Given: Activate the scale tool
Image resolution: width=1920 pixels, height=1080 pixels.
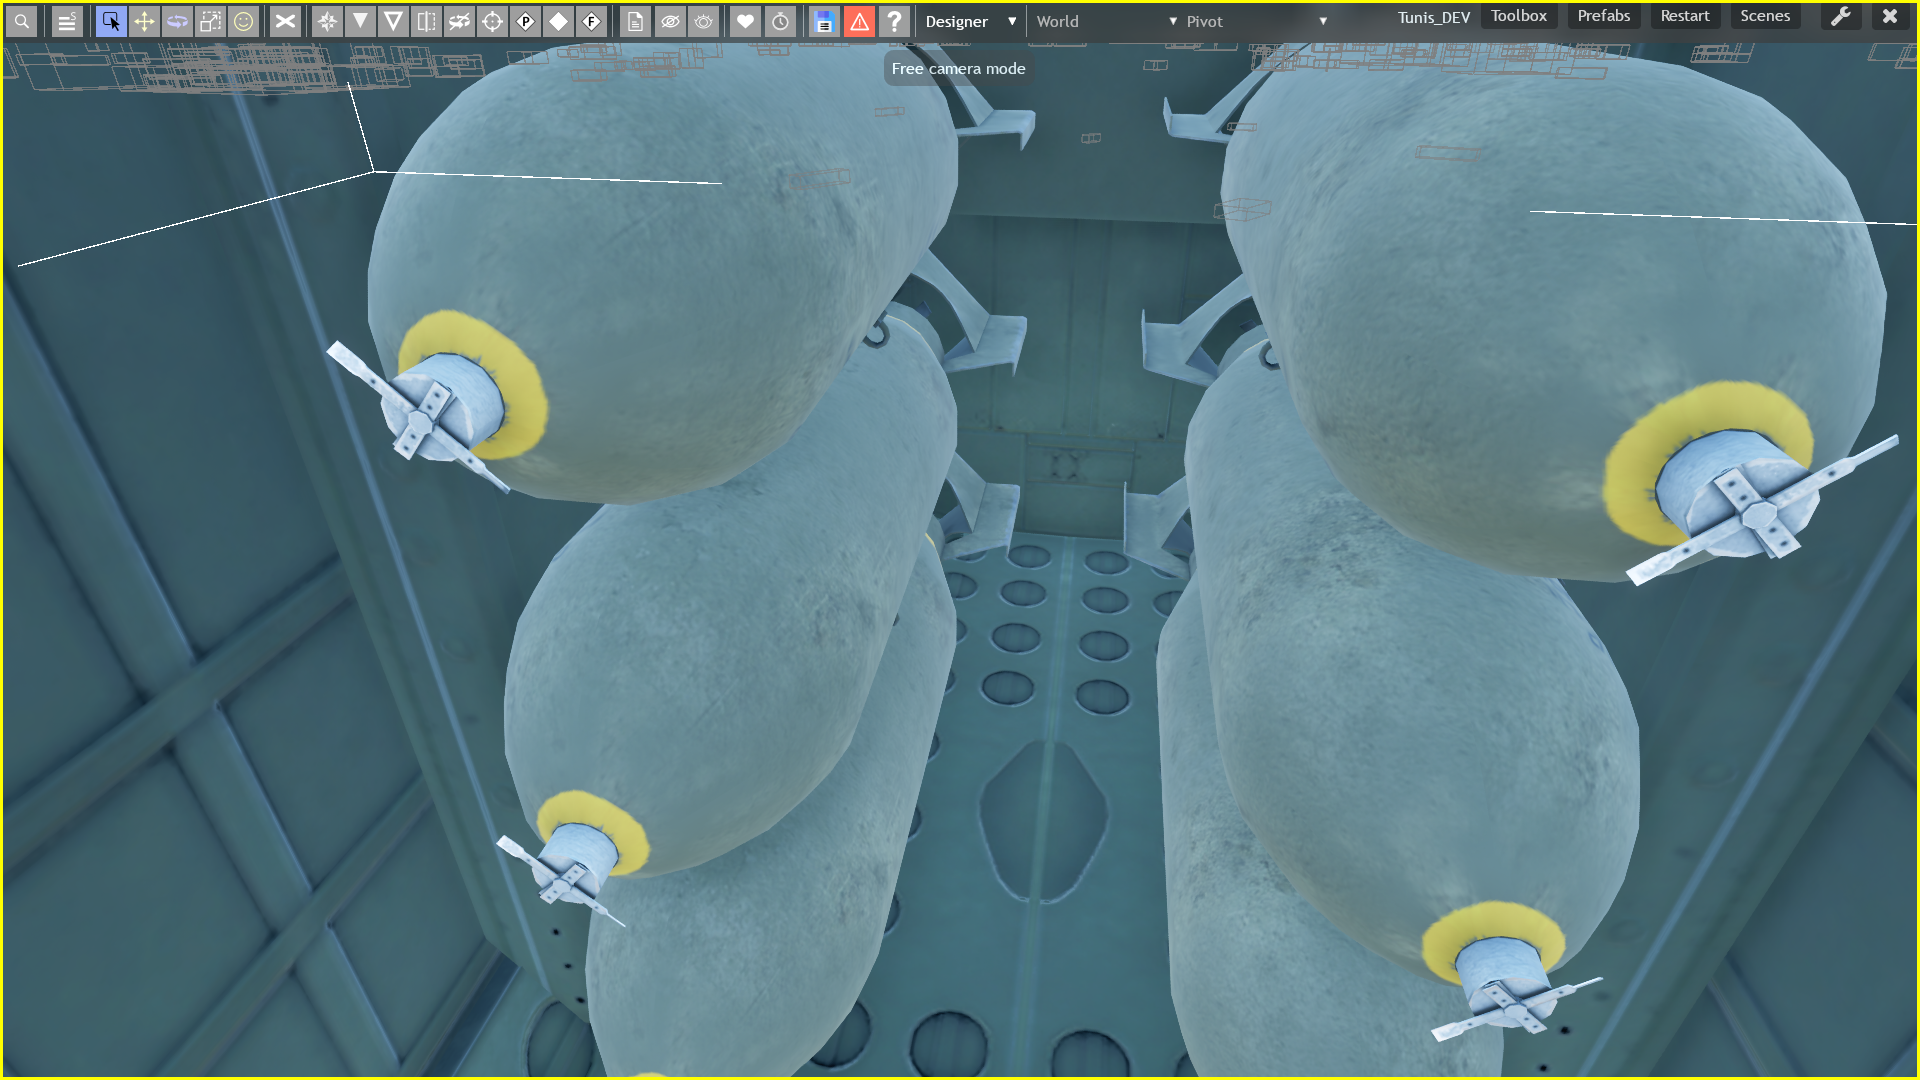Looking at the screenshot, I should click(x=210, y=21).
